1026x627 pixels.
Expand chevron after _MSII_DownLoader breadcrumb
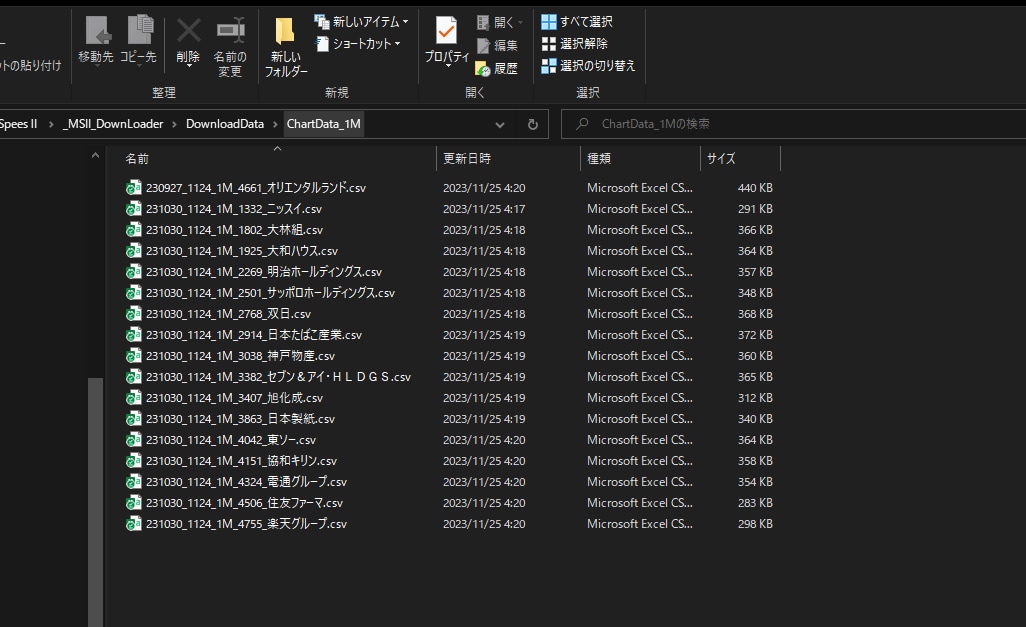coord(175,124)
